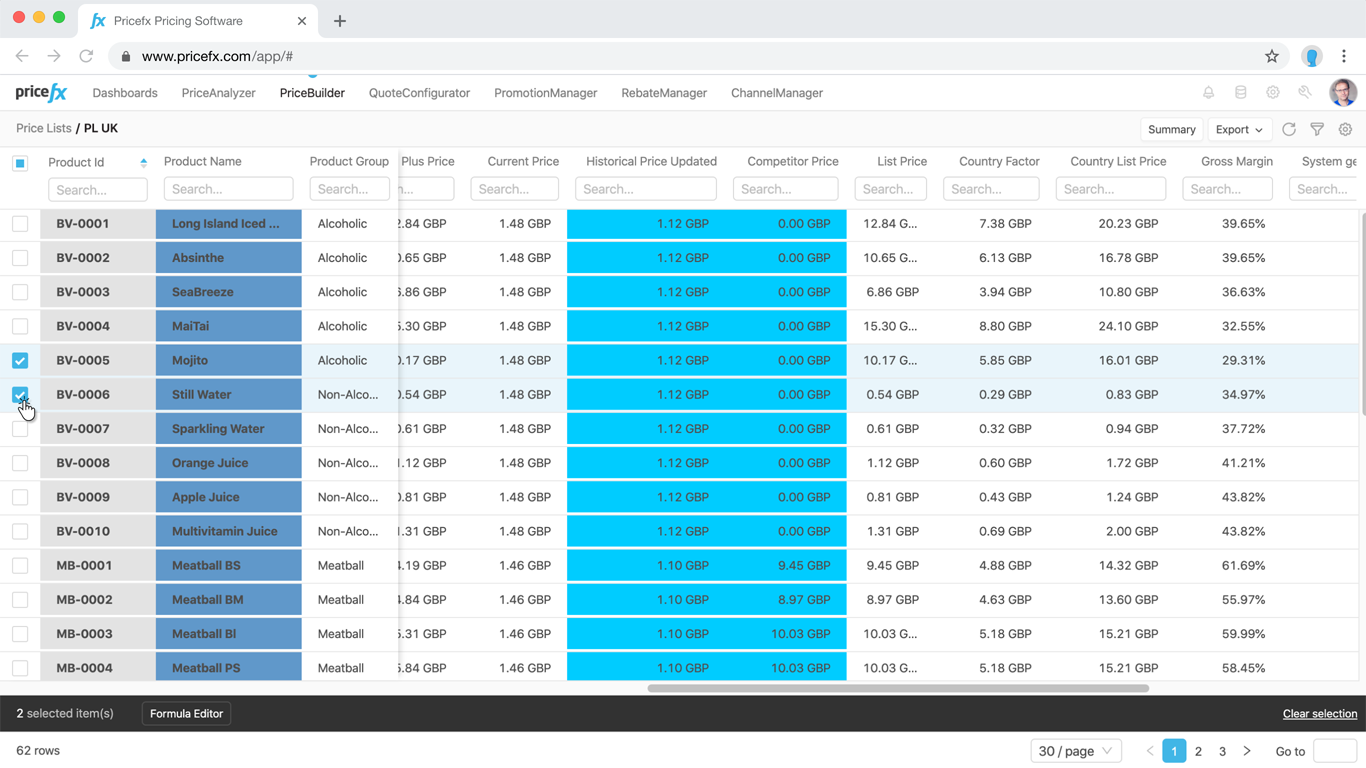Click the Formula Editor button

186,714
